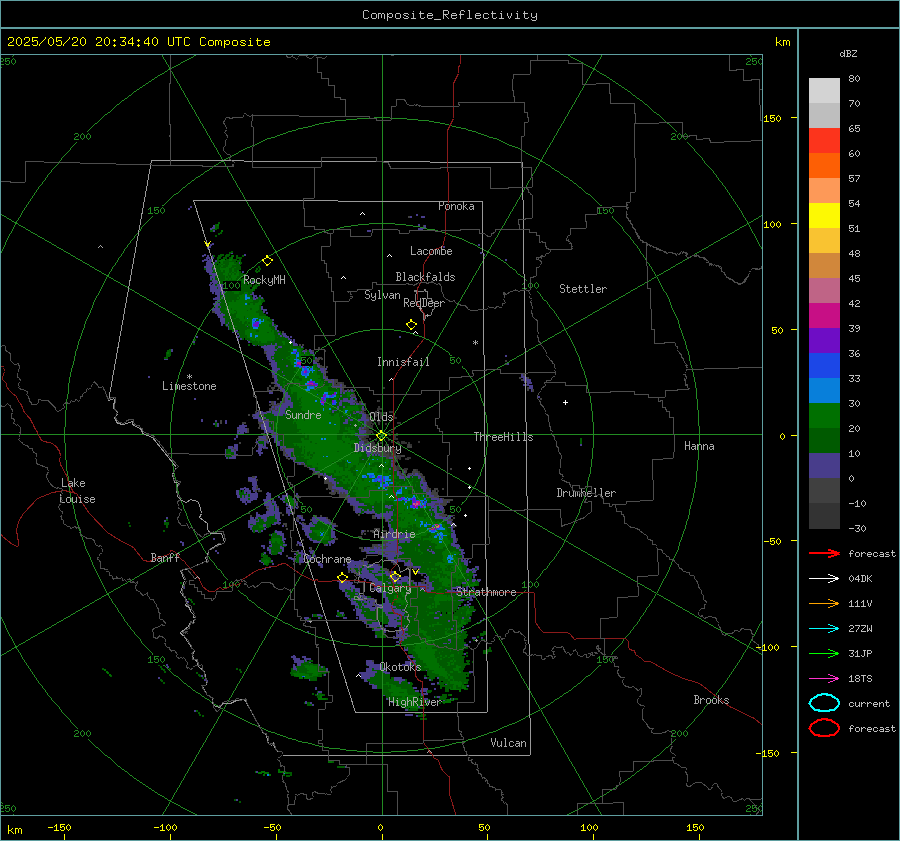
Task: Click the red forecast arrow in legend
Action: [x=824, y=553]
